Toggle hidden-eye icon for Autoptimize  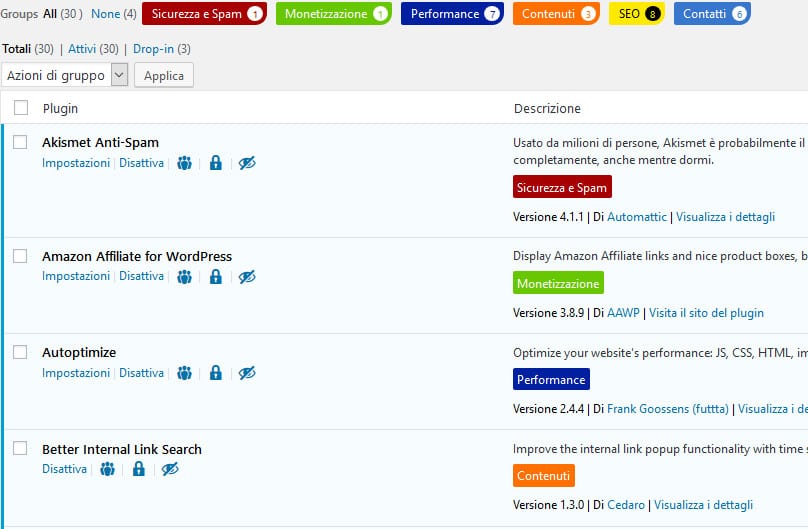[x=247, y=373]
